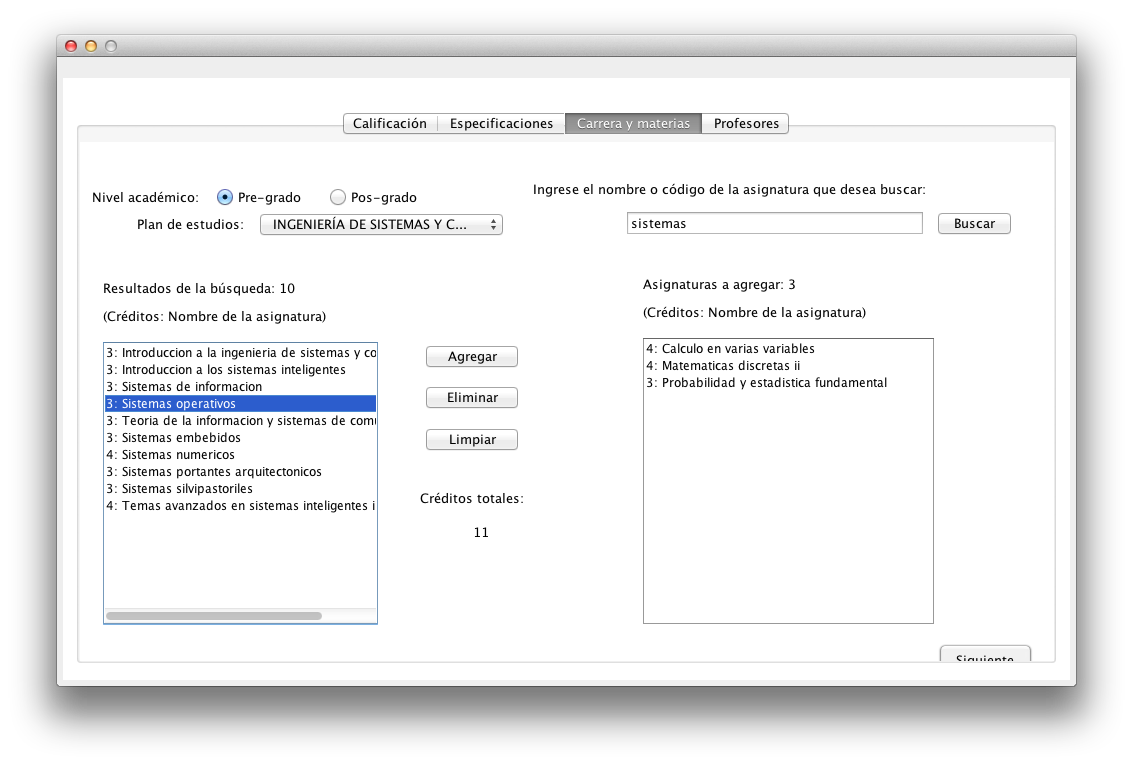Select Matematicas discretas ii entry
Image resolution: width=1133 pixels, height=765 pixels.
tap(788, 366)
